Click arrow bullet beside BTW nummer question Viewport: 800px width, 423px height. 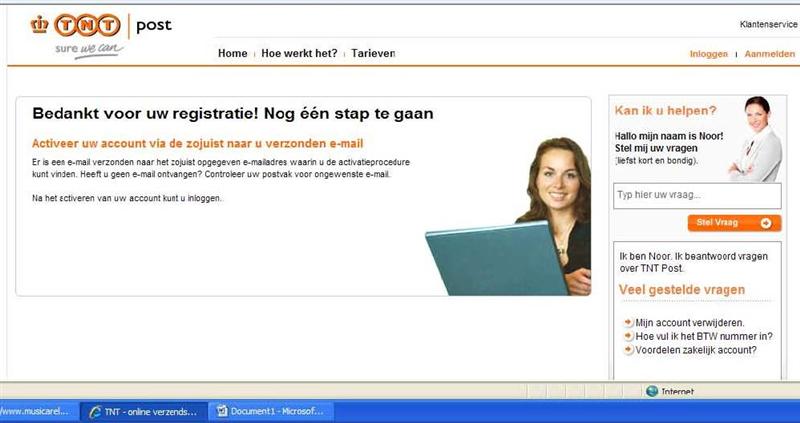(629, 336)
